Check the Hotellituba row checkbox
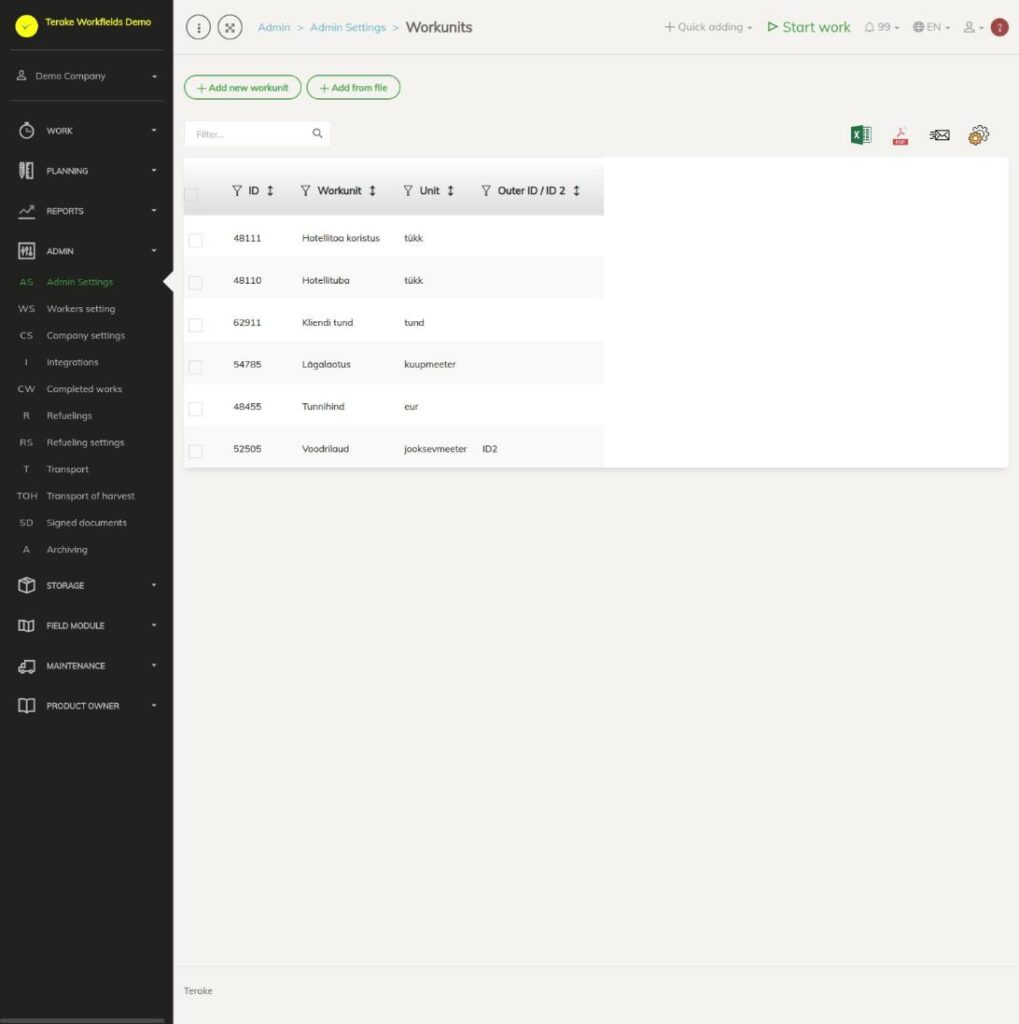This screenshot has width=1019, height=1024. tap(195, 282)
